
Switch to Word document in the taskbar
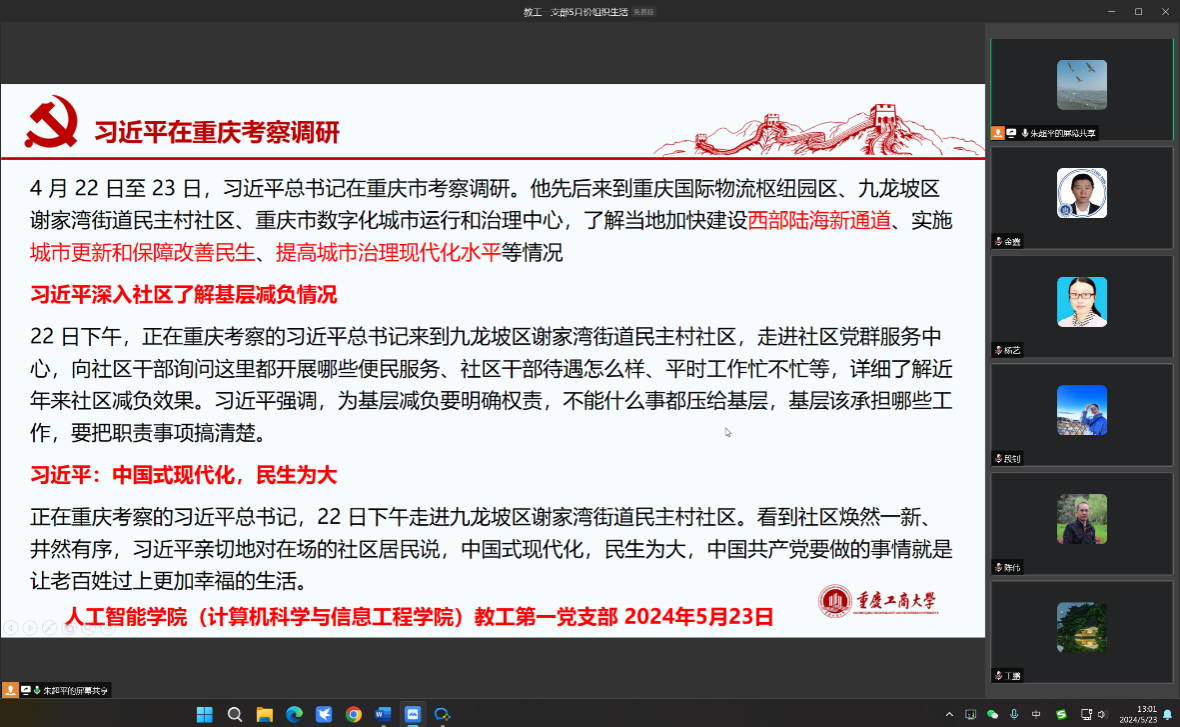point(383,714)
